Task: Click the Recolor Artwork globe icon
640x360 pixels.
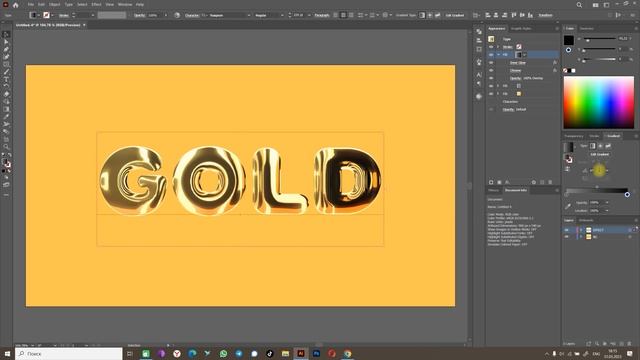Action: [x=177, y=15]
